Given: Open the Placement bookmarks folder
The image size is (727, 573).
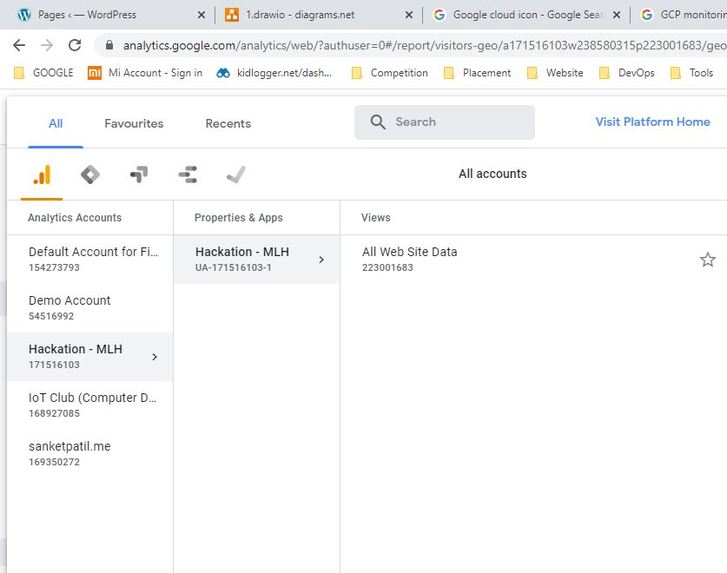Looking at the screenshot, I should click(477, 73).
